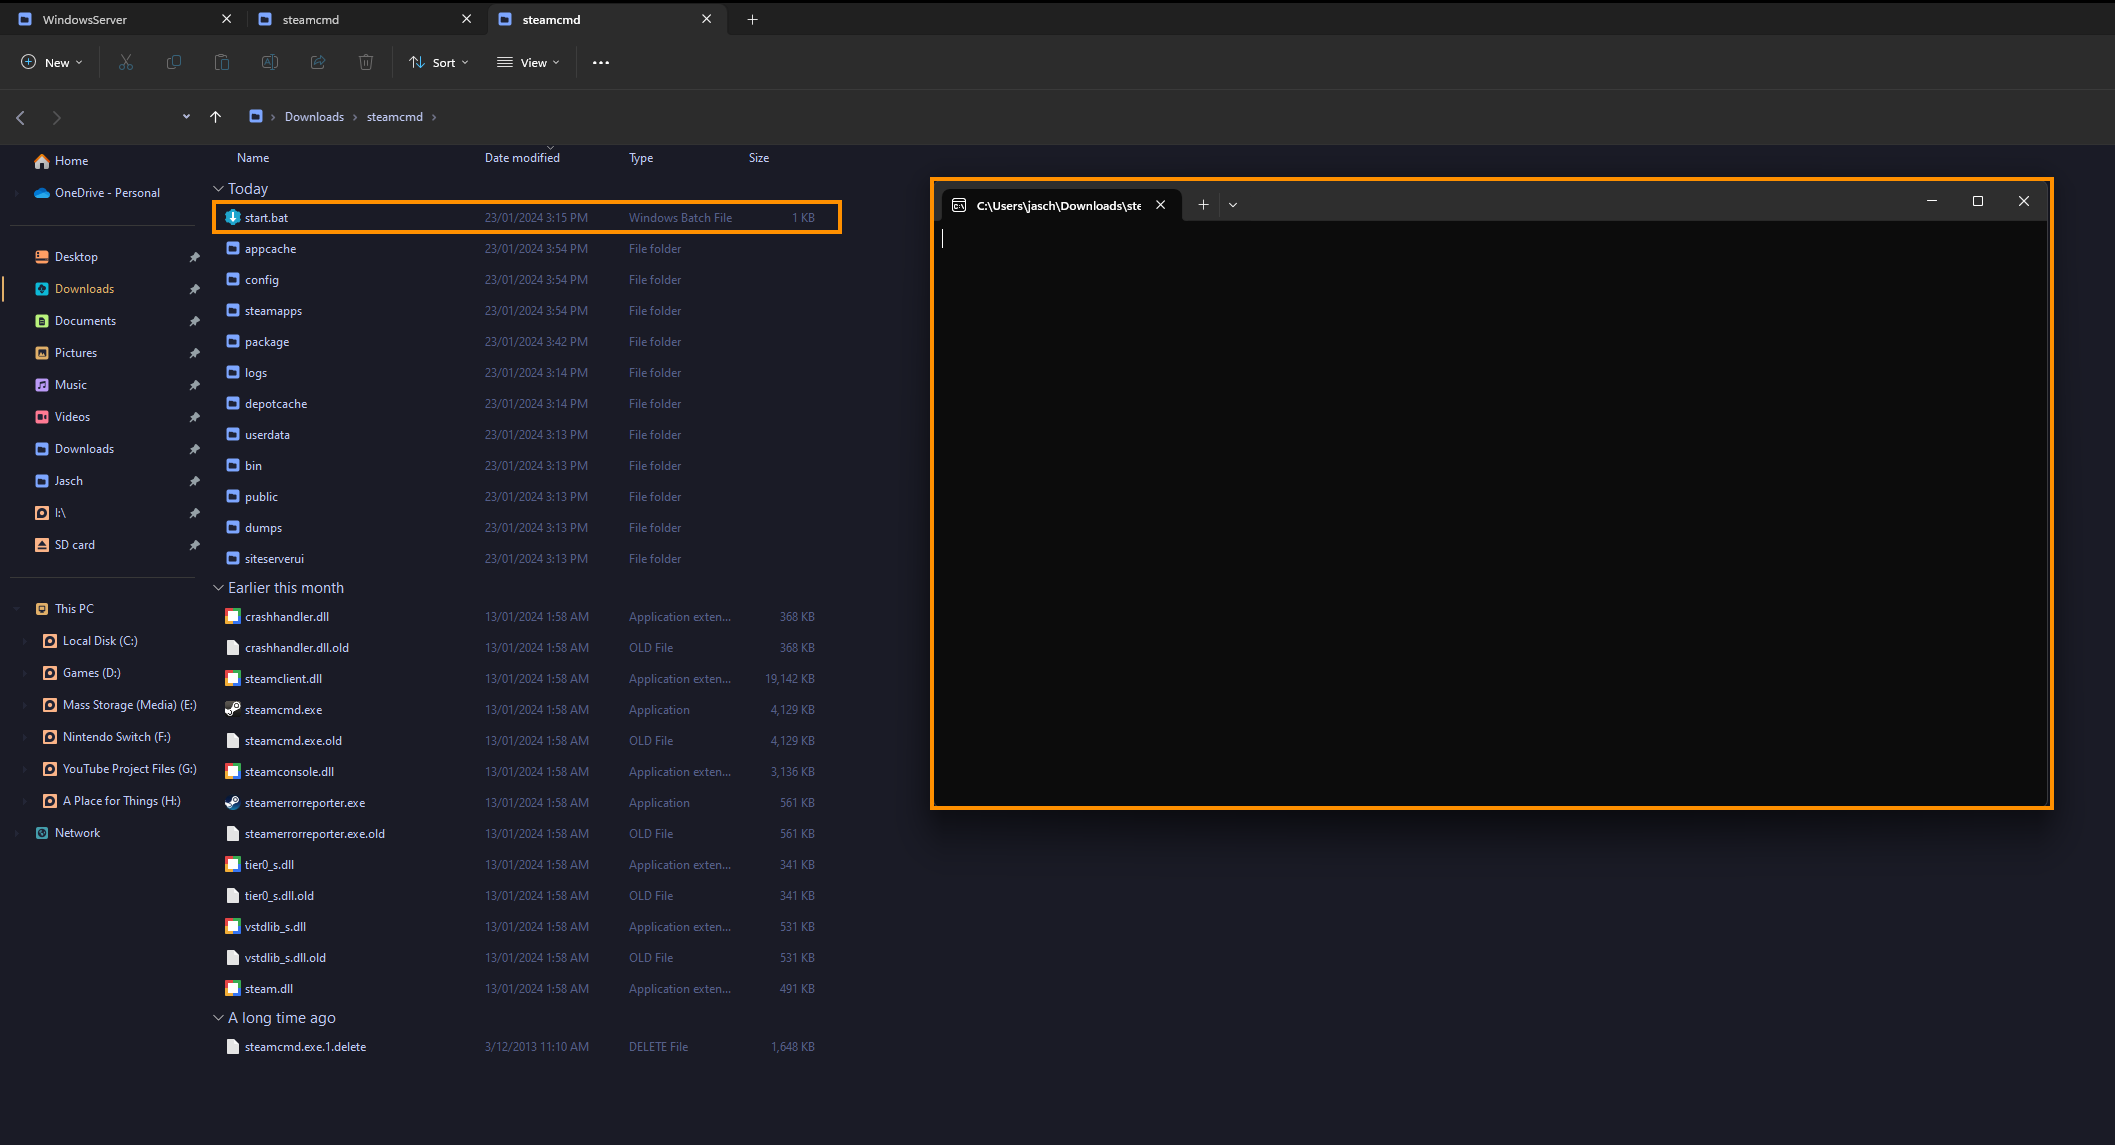Expand This PC in navigation pane
This screenshot has height=1145, width=2115.
17,609
